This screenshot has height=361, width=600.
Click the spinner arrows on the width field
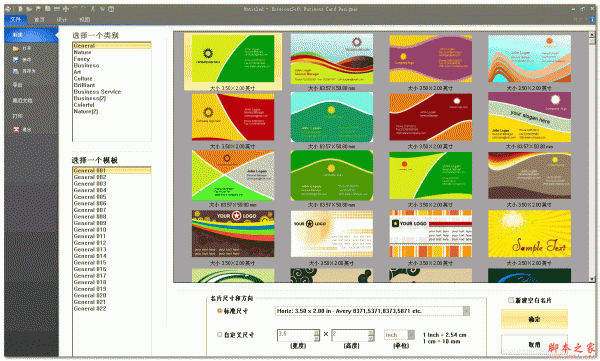[x=316, y=335]
